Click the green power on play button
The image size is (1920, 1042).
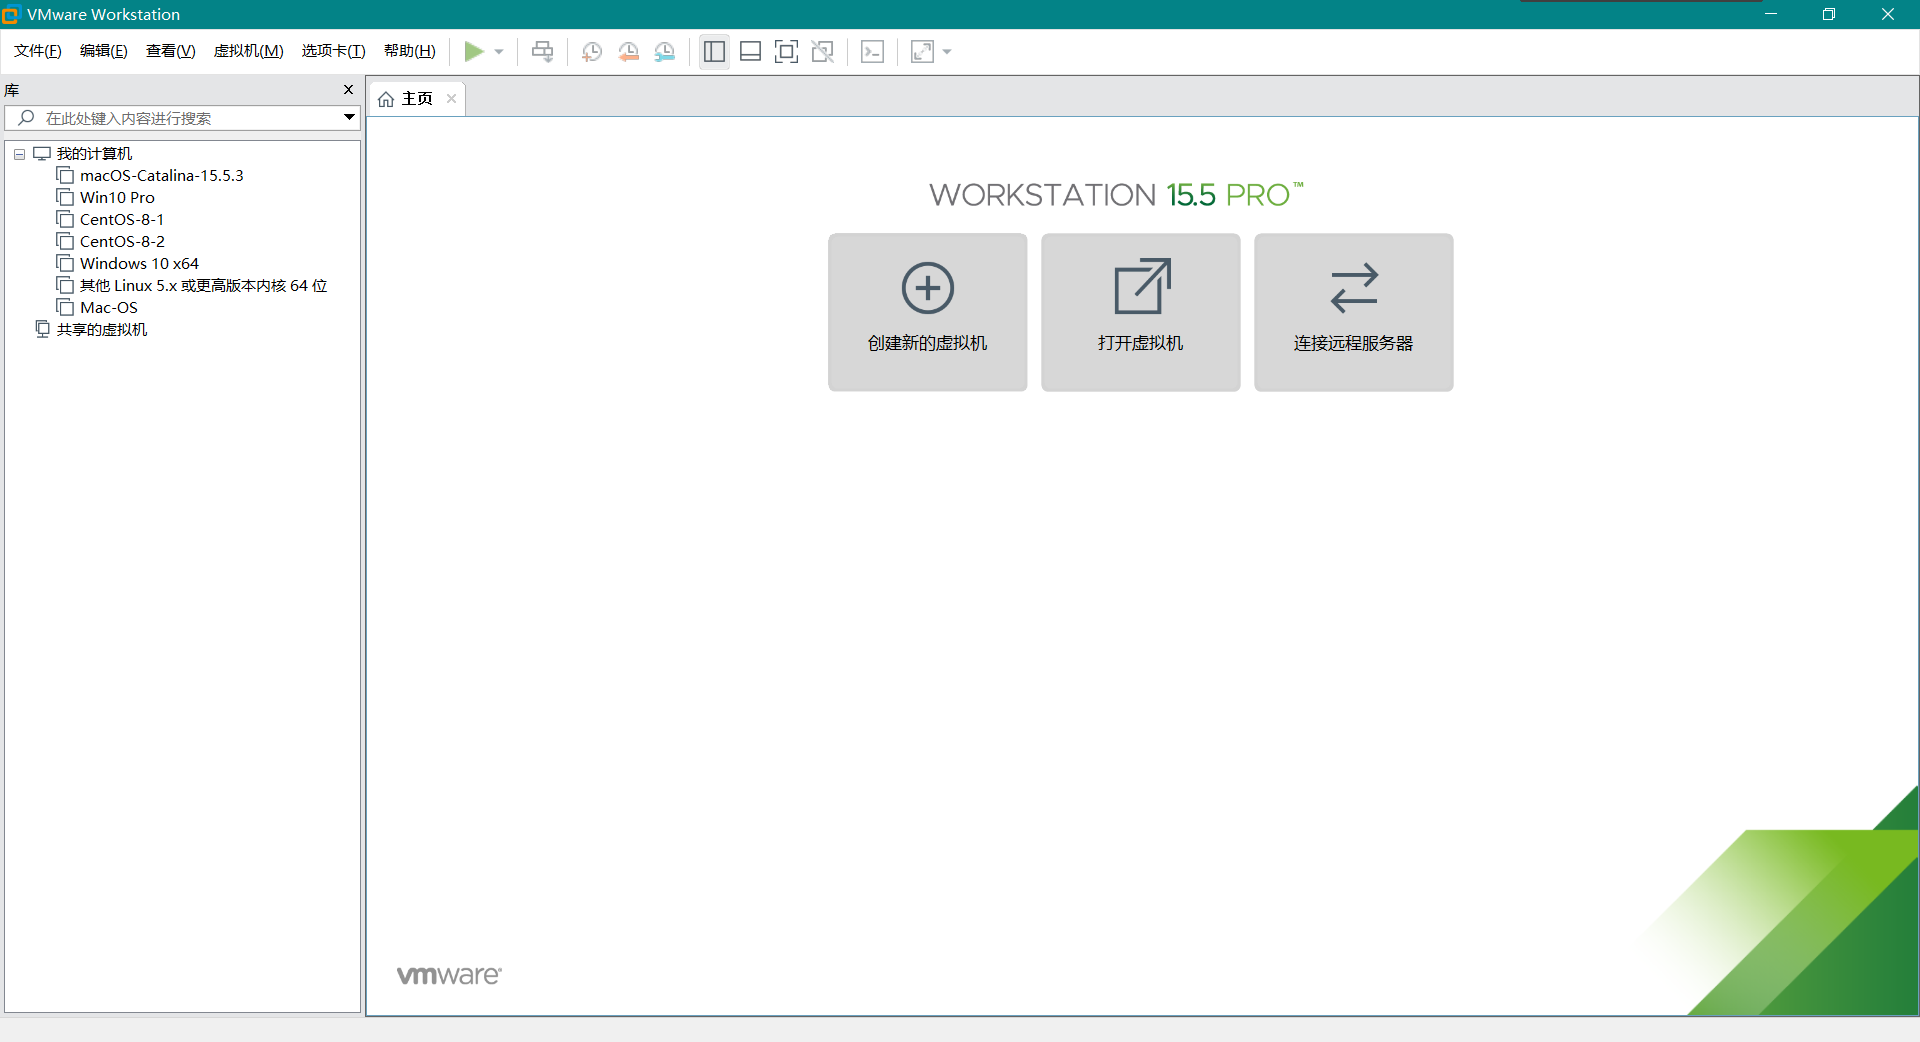point(474,52)
